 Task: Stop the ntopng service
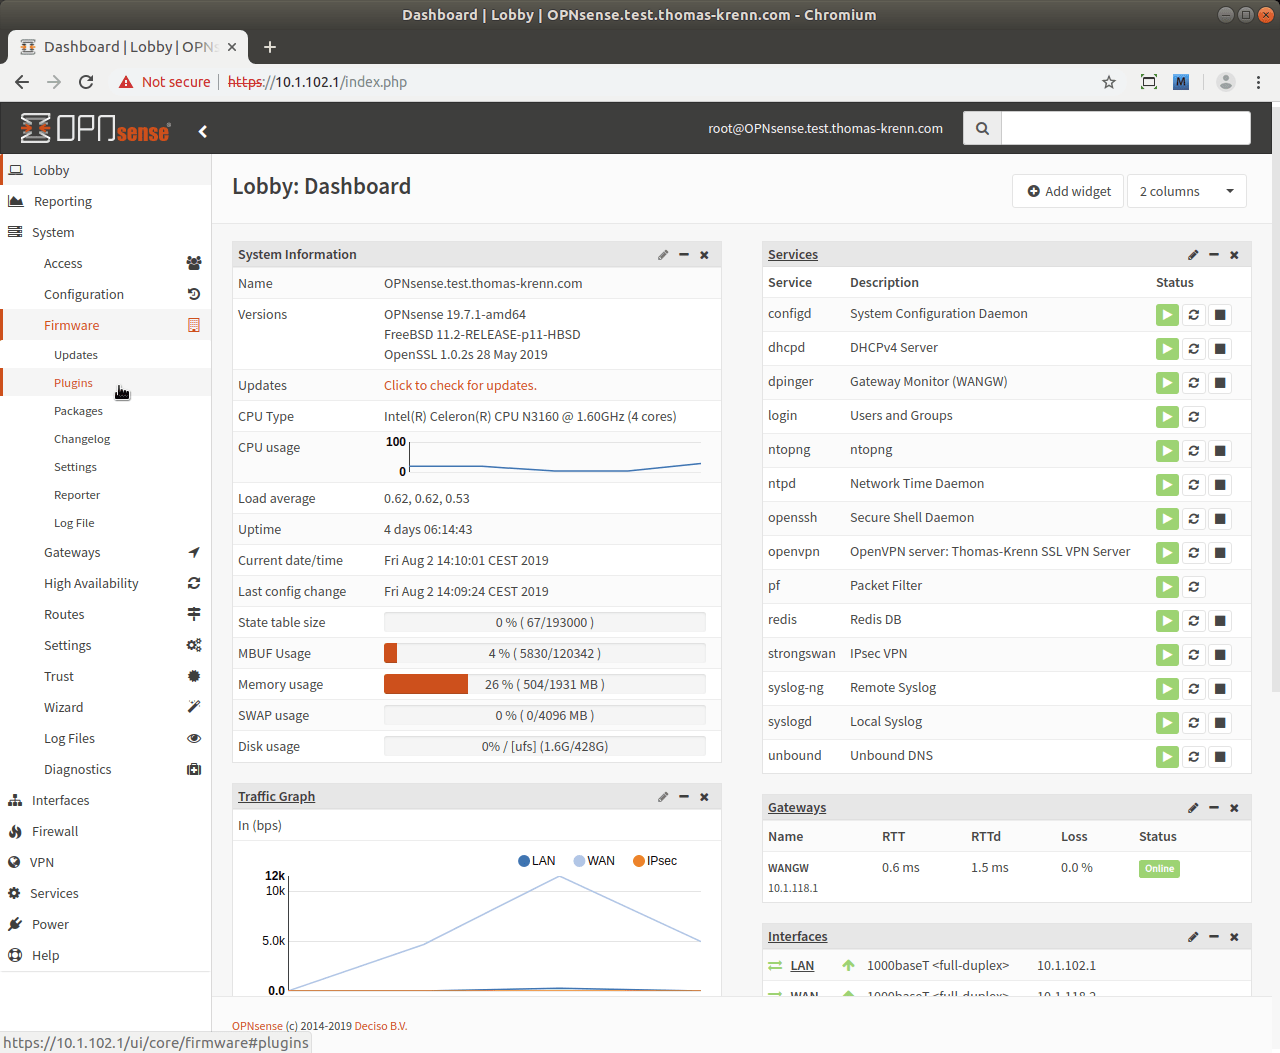tap(1220, 451)
